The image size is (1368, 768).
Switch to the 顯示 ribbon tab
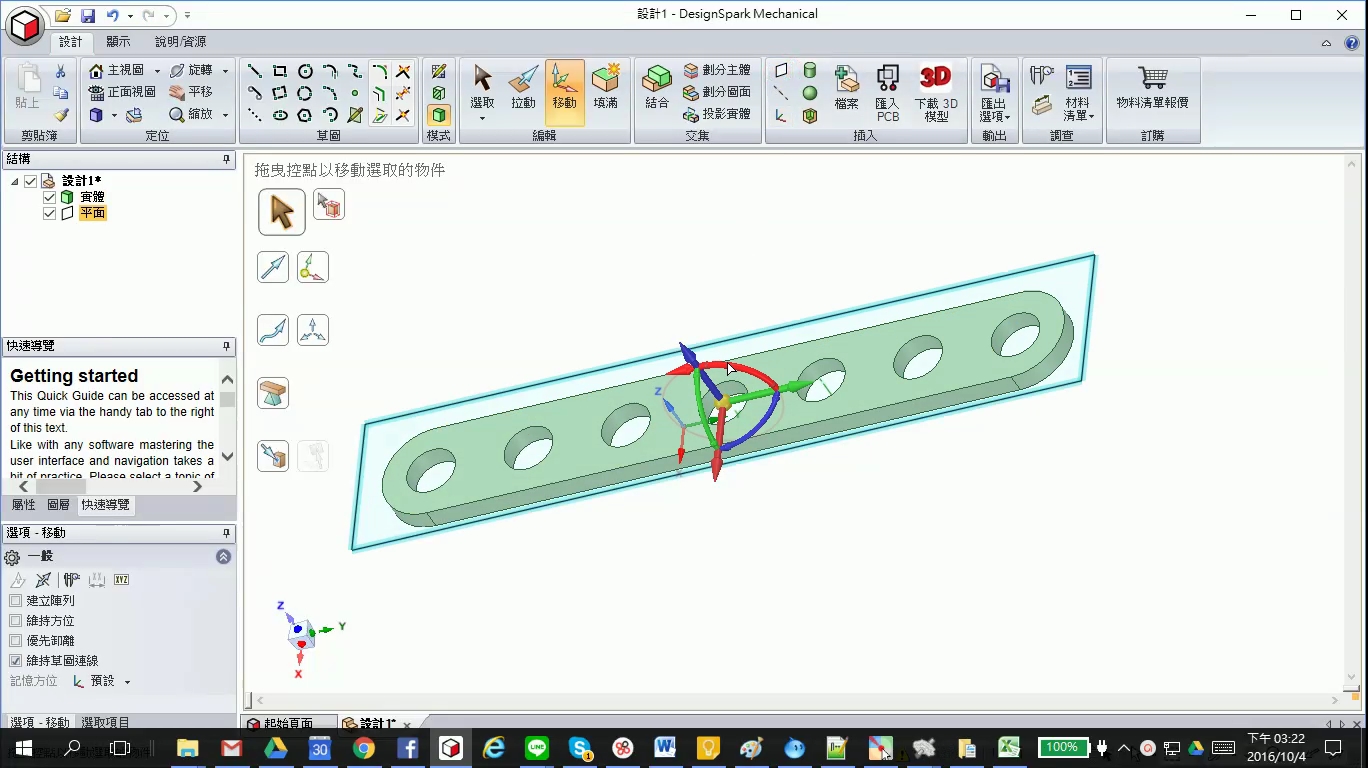point(118,42)
